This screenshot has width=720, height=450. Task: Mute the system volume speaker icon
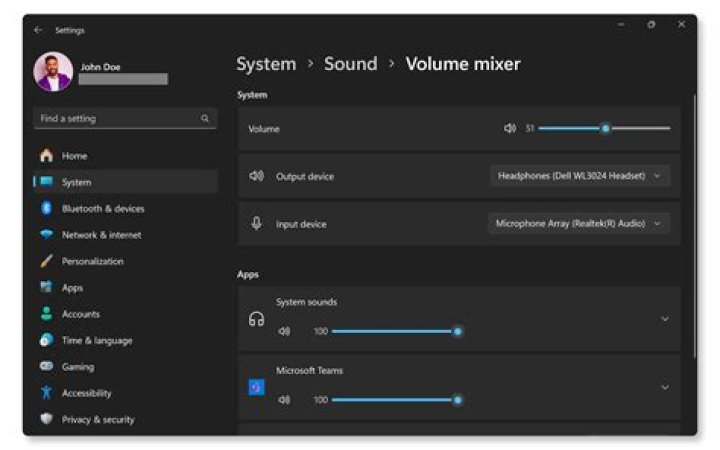tap(509, 128)
